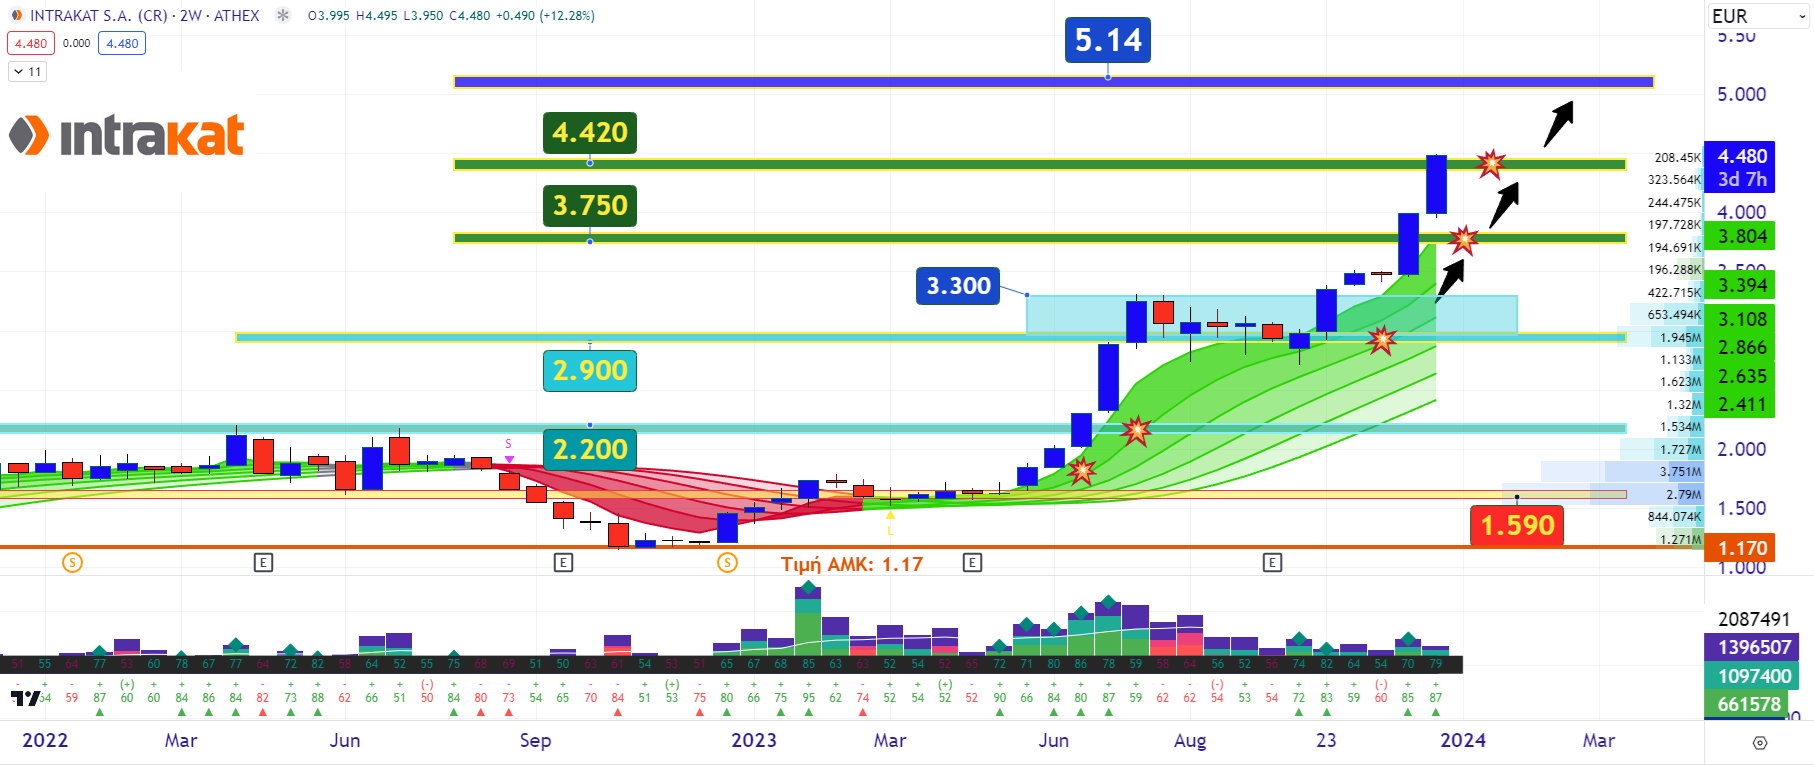Click the green 2.635 axis price label
The width and height of the screenshot is (1814, 766).
1742,377
